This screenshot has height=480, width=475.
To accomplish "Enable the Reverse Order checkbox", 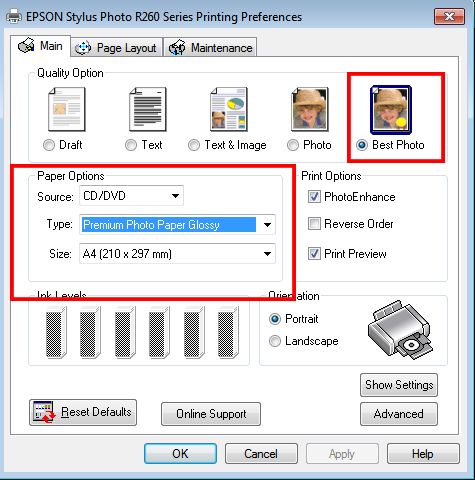I will click(314, 224).
